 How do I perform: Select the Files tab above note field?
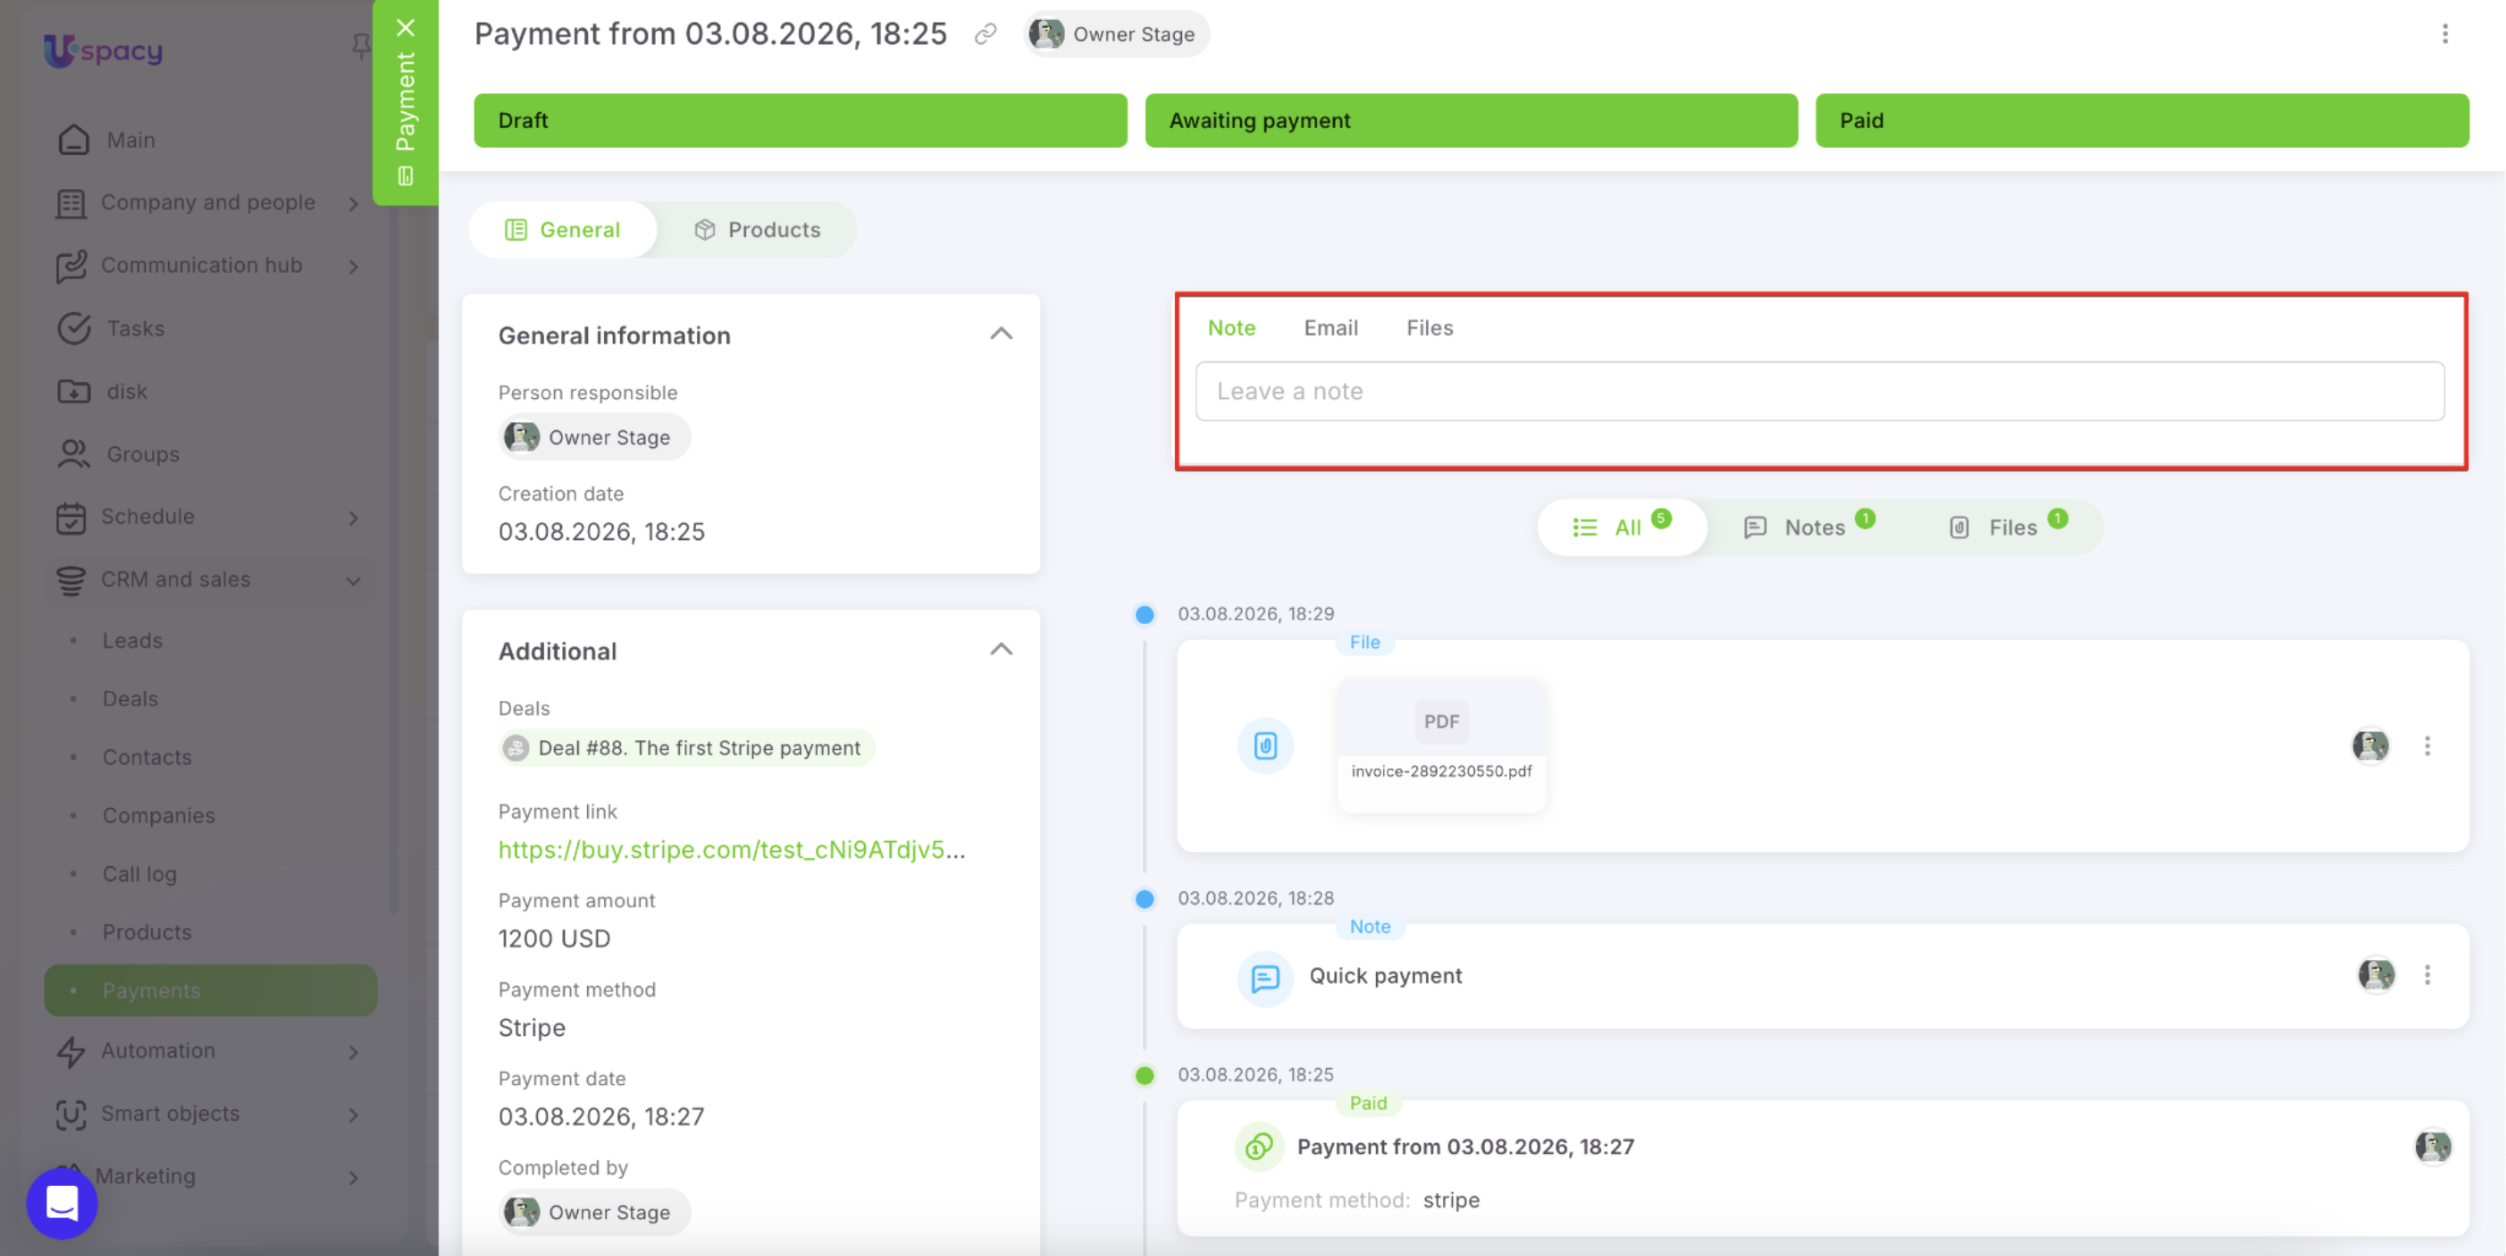coord(1429,328)
